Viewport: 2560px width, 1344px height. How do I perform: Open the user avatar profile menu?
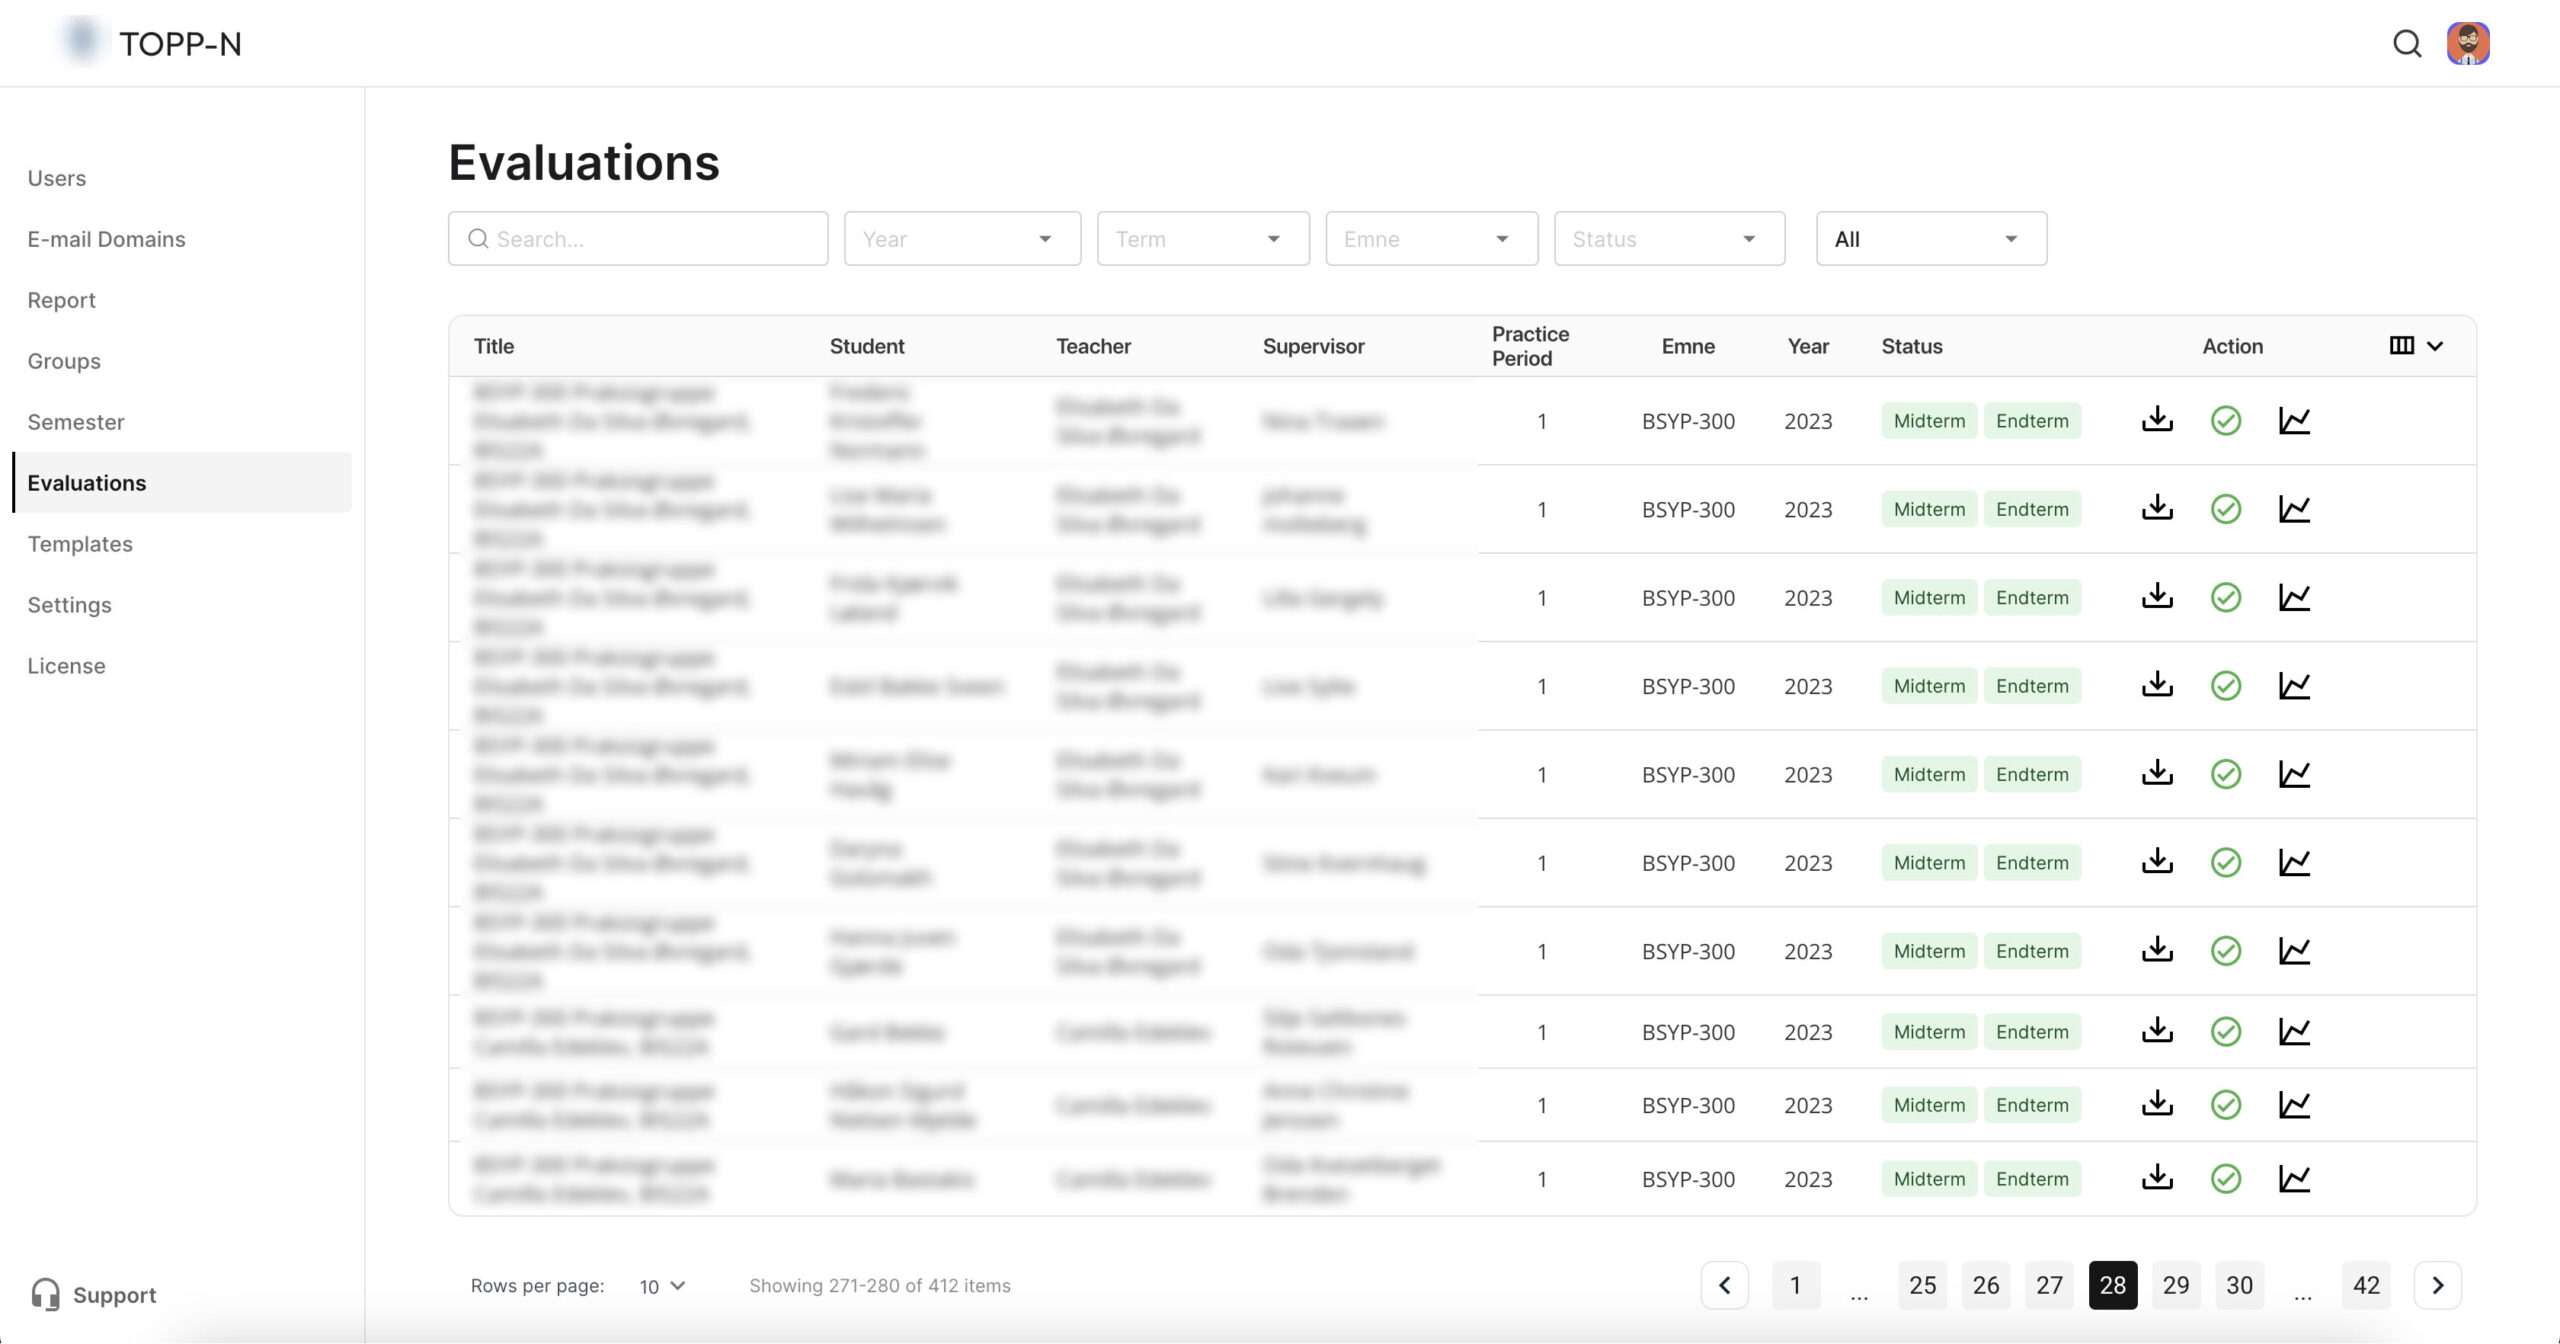[x=2468, y=43]
